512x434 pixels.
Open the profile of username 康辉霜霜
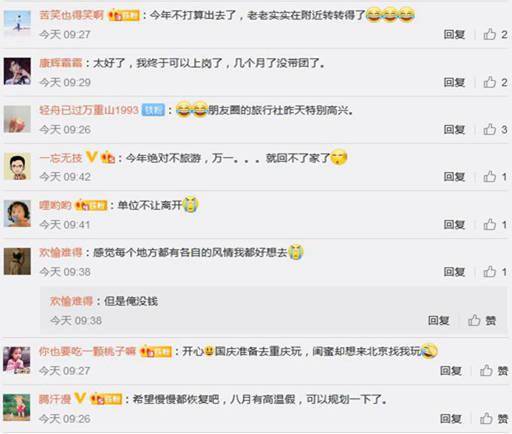click(x=61, y=63)
